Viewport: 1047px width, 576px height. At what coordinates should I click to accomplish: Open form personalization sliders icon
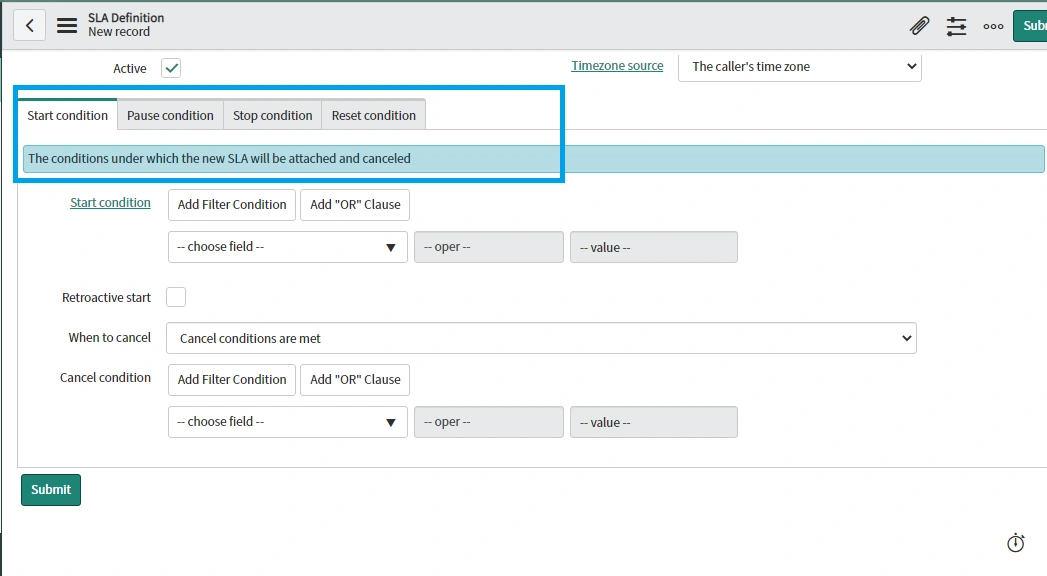[x=956, y=26]
